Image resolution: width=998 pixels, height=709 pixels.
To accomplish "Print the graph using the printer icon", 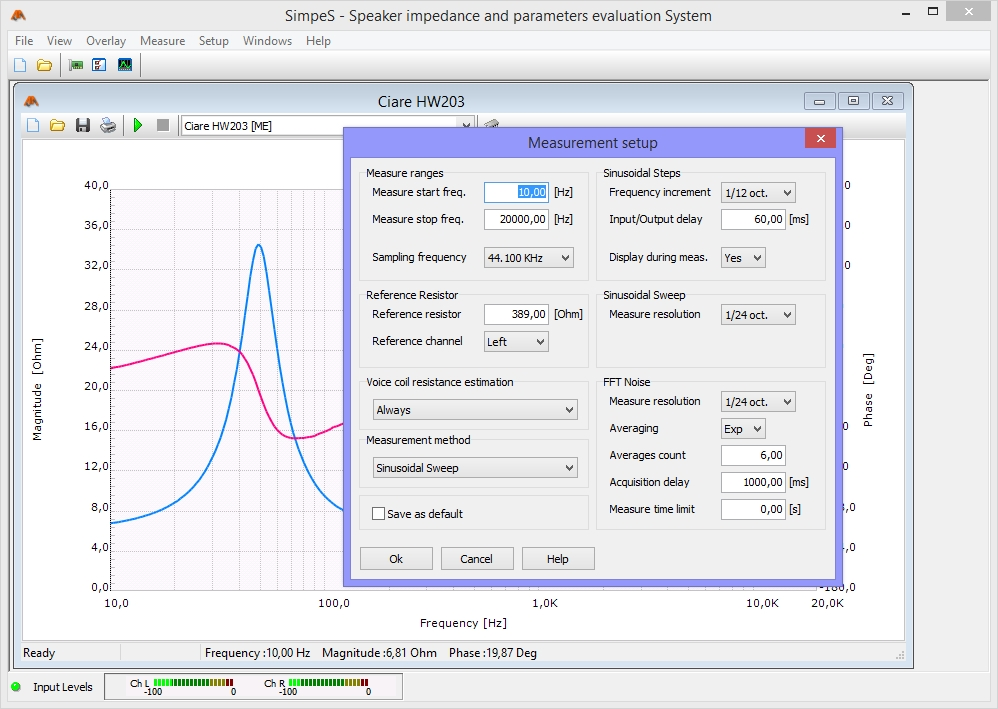I will [x=108, y=125].
